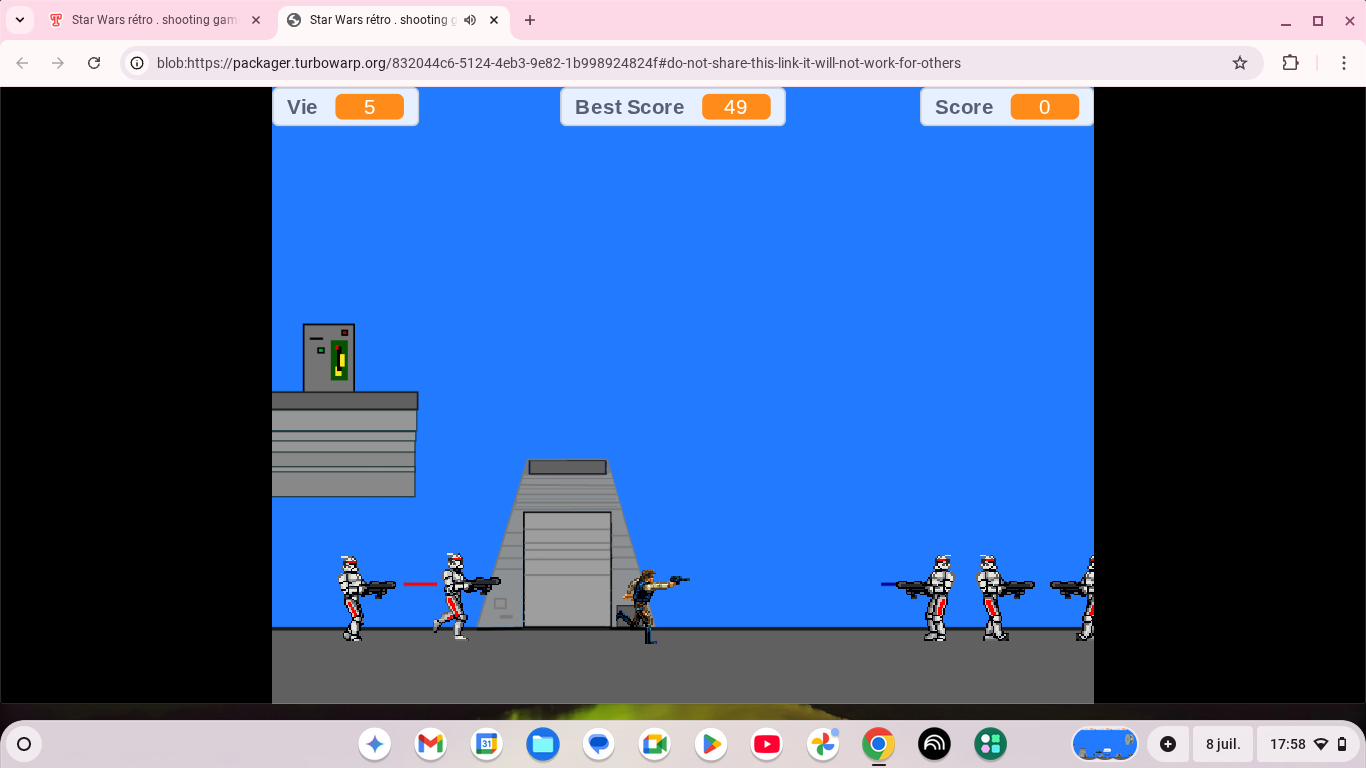
Task: Open the green dots app in shelf
Action: pyautogui.click(x=991, y=744)
